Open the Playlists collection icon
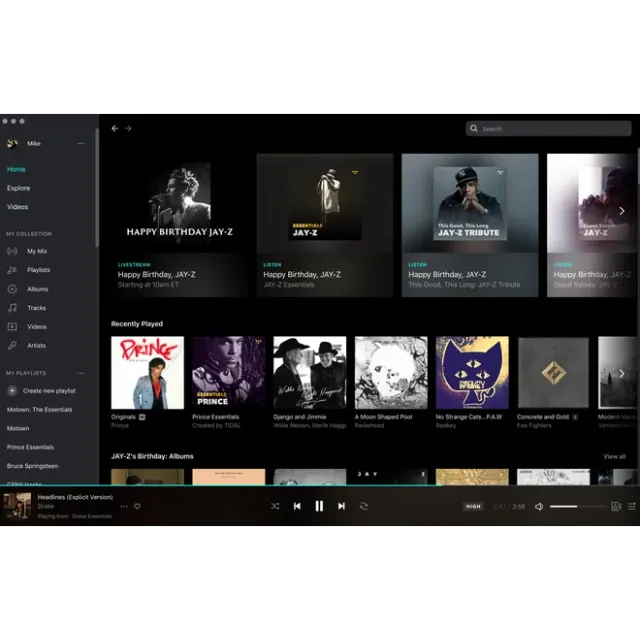Image resolution: width=640 pixels, height=640 pixels. pyautogui.click(x=12, y=270)
